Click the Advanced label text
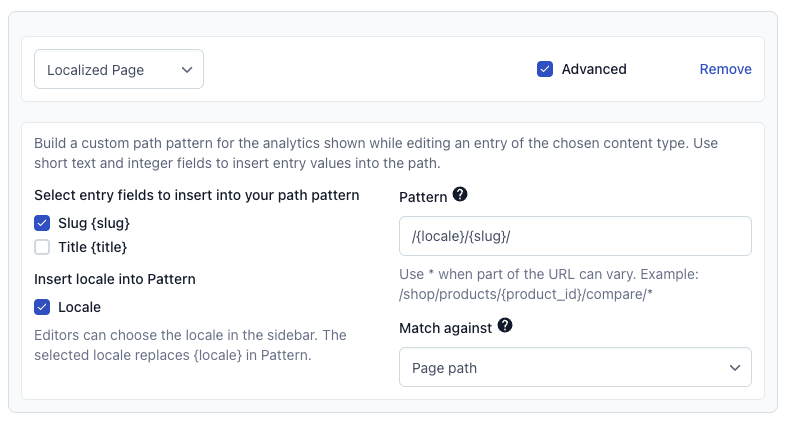 click(x=594, y=69)
